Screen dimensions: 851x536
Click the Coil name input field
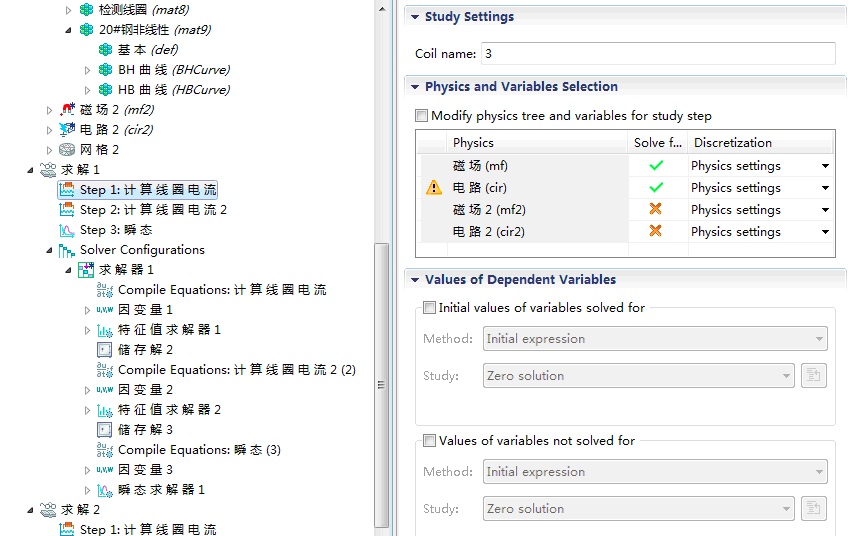[x=657, y=53]
